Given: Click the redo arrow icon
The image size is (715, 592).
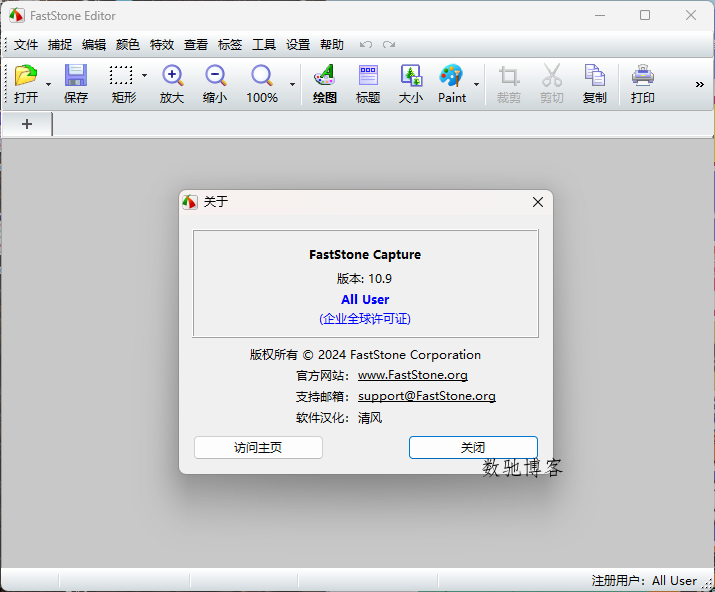Looking at the screenshot, I should 389,45.
